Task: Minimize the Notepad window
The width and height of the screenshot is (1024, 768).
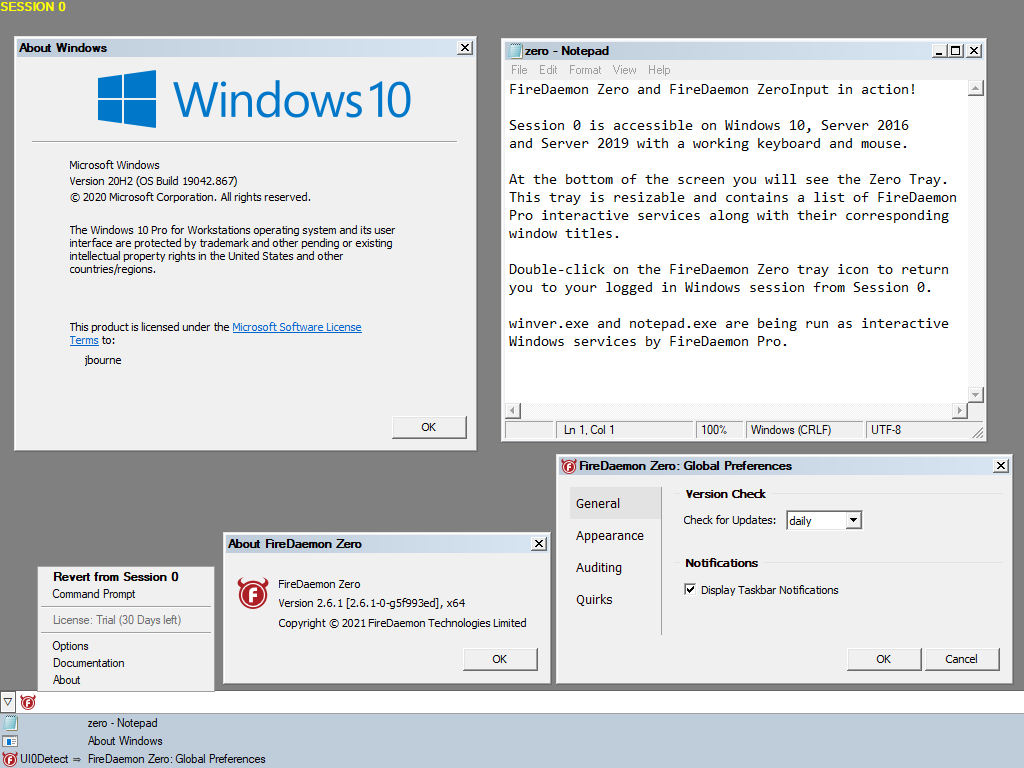Action: click(x=940, y=51)
